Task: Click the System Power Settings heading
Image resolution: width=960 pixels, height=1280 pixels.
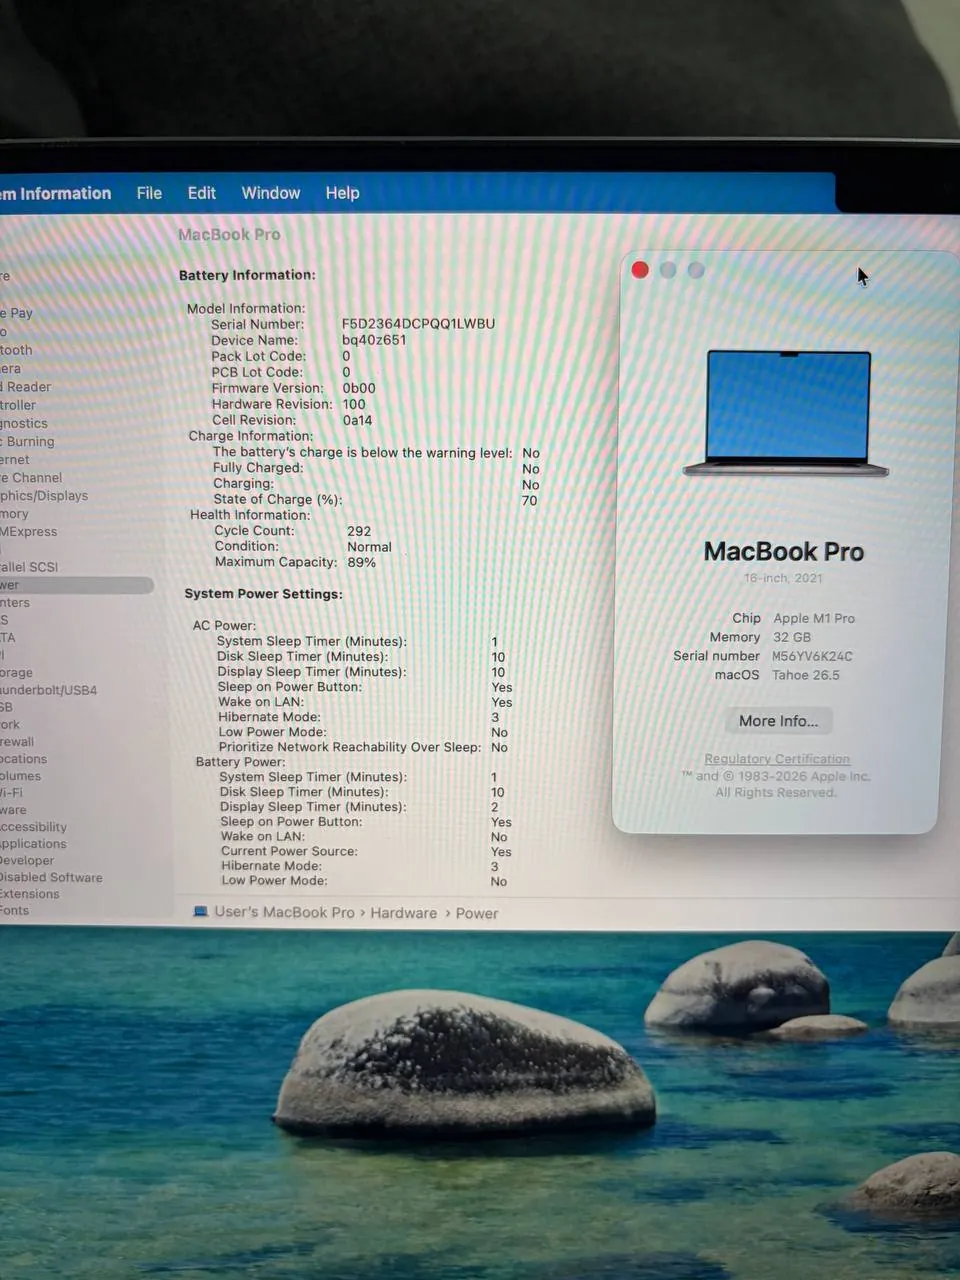Action: [x=263, y=594]
